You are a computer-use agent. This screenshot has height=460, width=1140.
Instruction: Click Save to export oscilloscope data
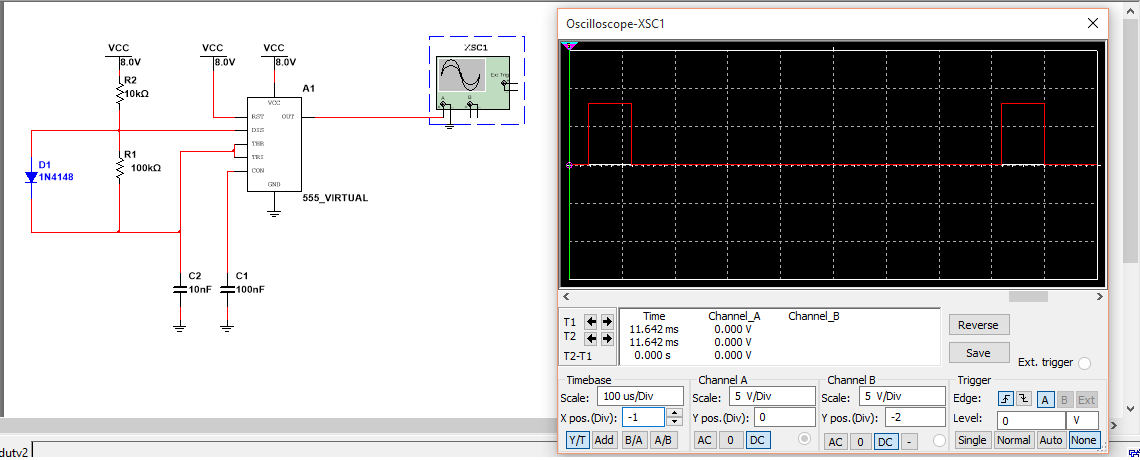tap(978, 352)
